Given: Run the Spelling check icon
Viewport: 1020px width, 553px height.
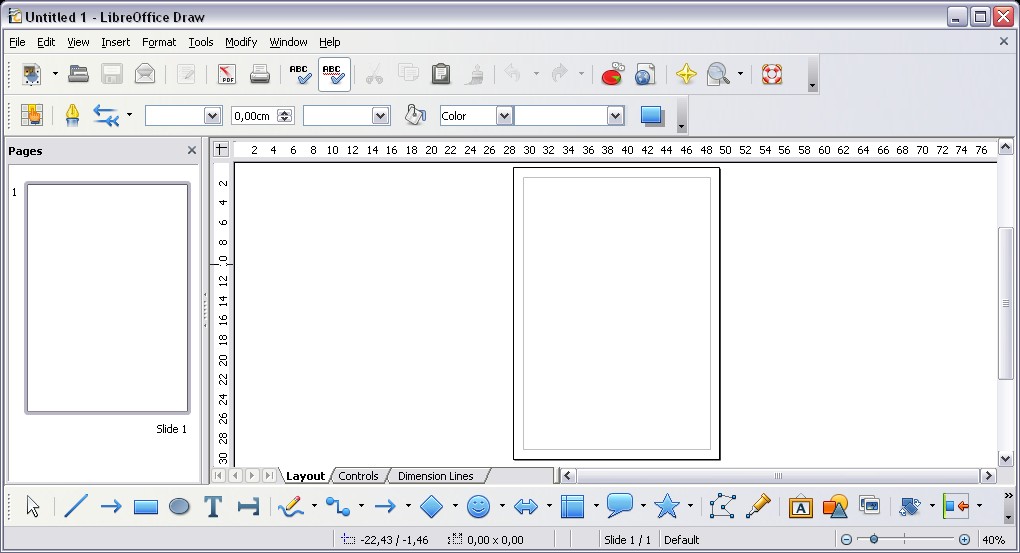Looking at the screenshot, I should tap(299, 74).
